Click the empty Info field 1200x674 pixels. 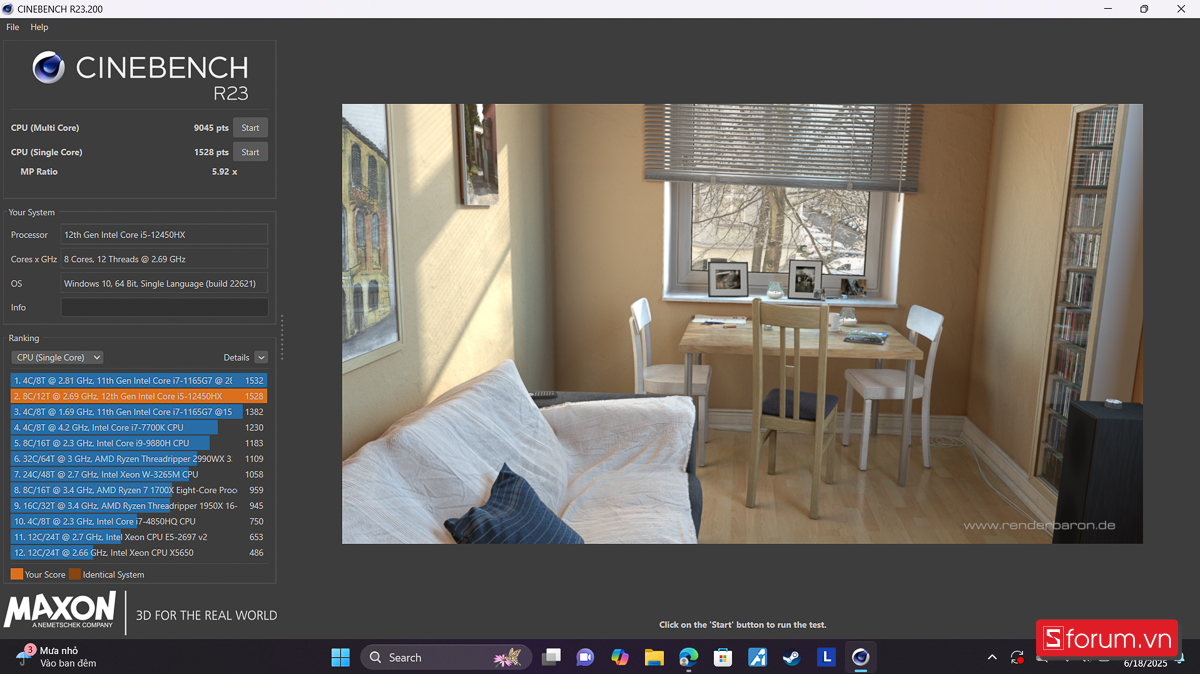(x=164, y=307)
